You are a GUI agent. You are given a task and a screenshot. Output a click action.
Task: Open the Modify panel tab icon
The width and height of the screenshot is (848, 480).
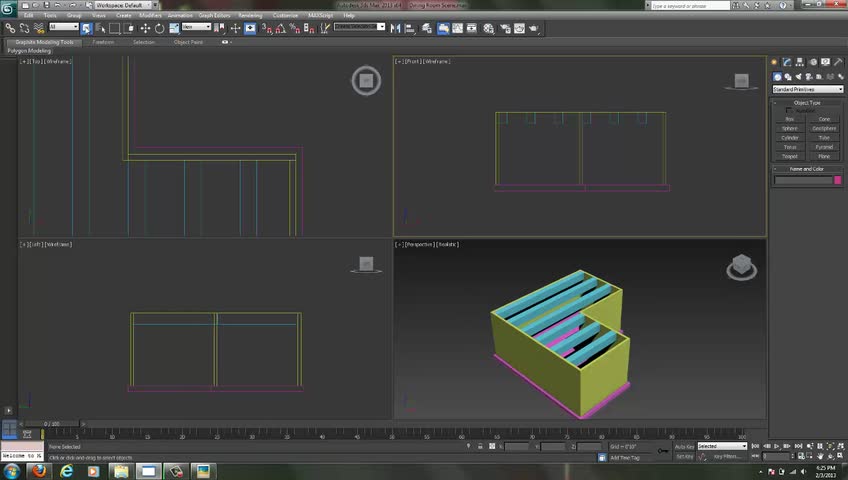click(x=788, y=63)
